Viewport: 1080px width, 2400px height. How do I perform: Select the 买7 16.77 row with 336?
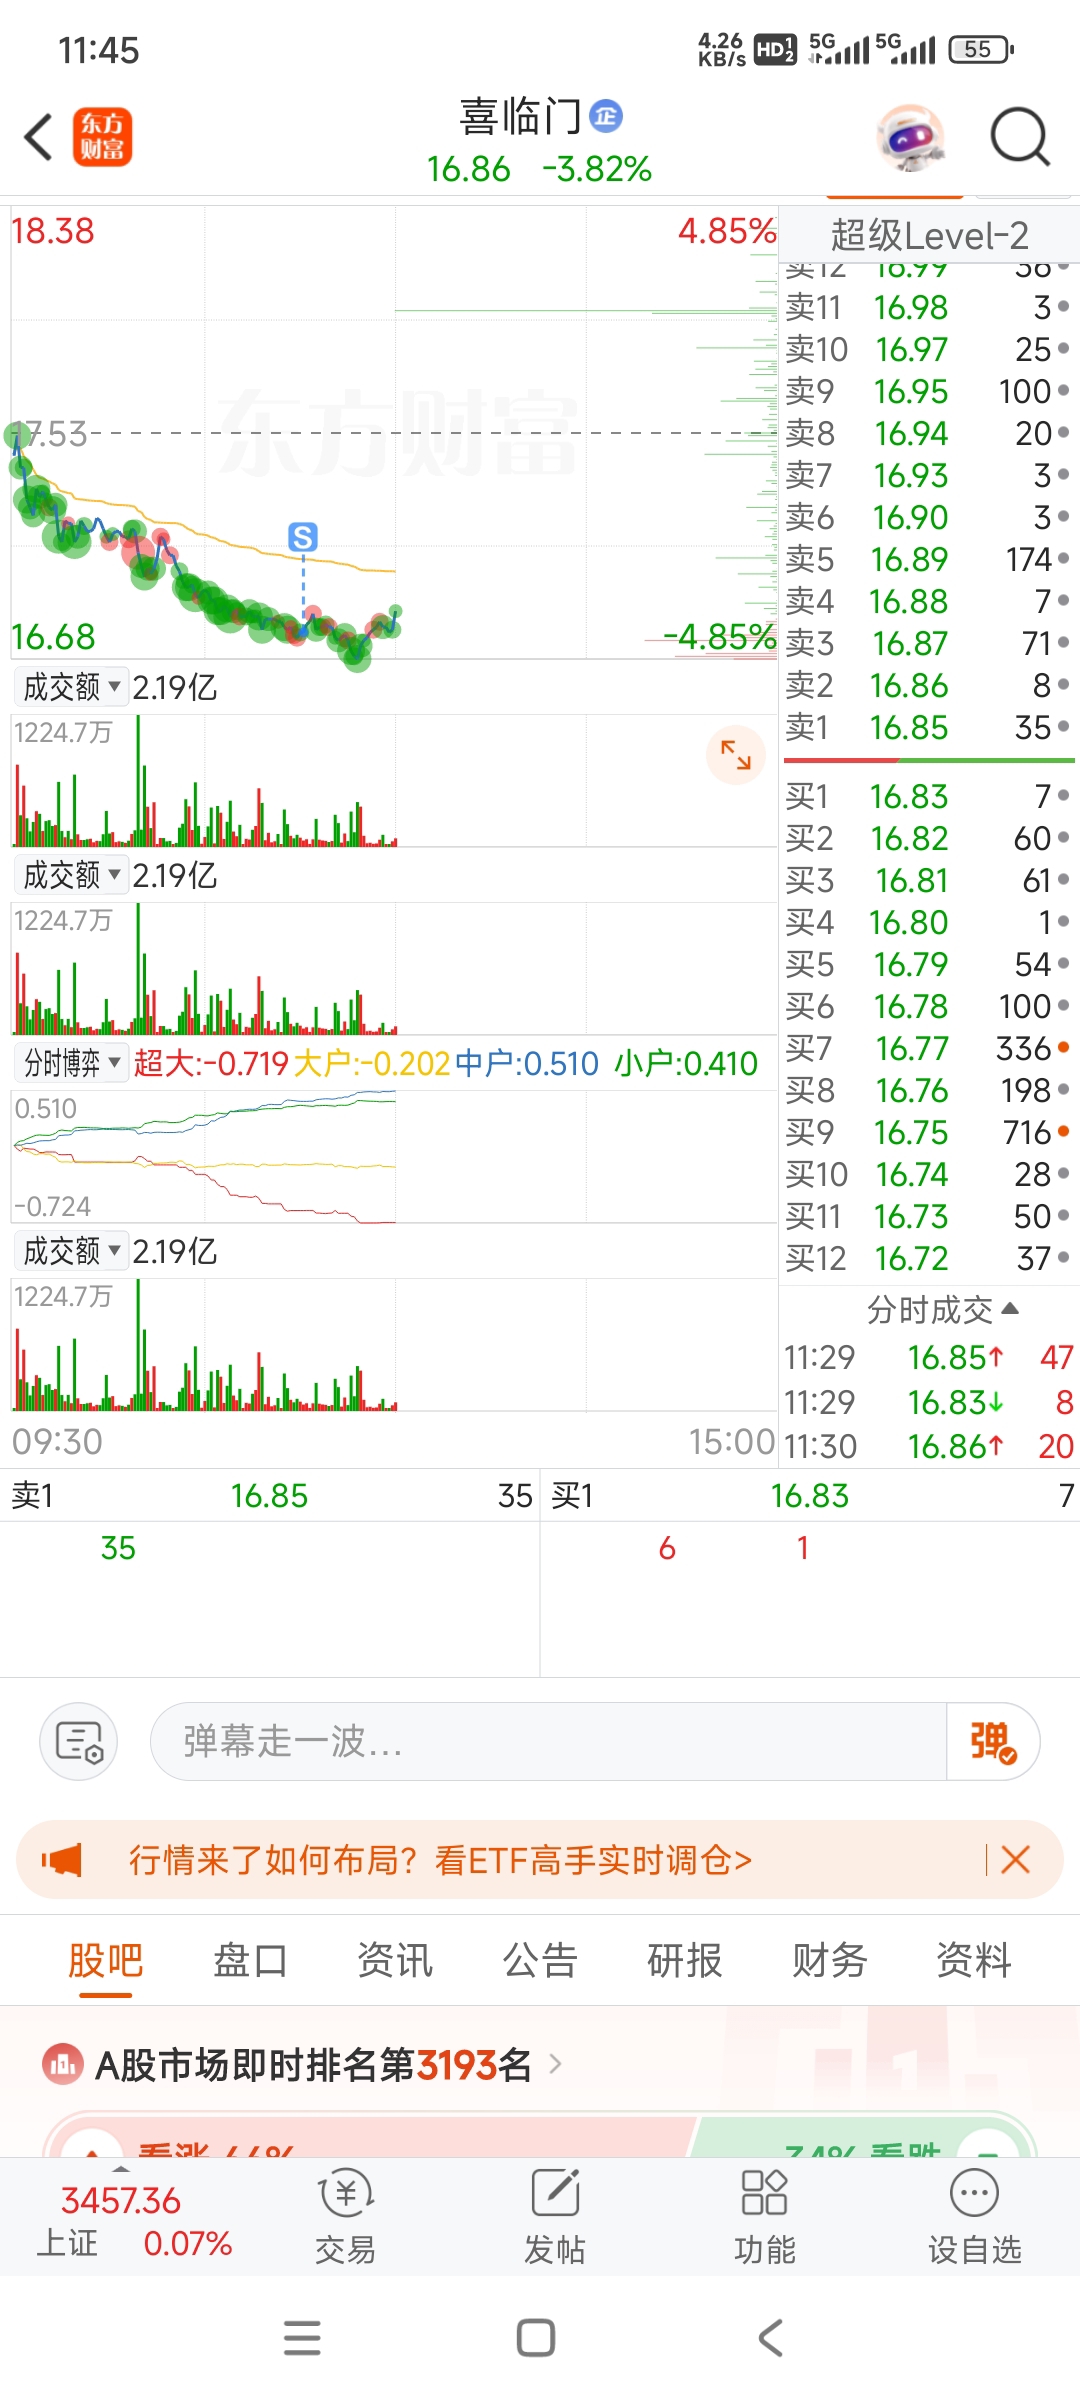(x=927, y=1048)
